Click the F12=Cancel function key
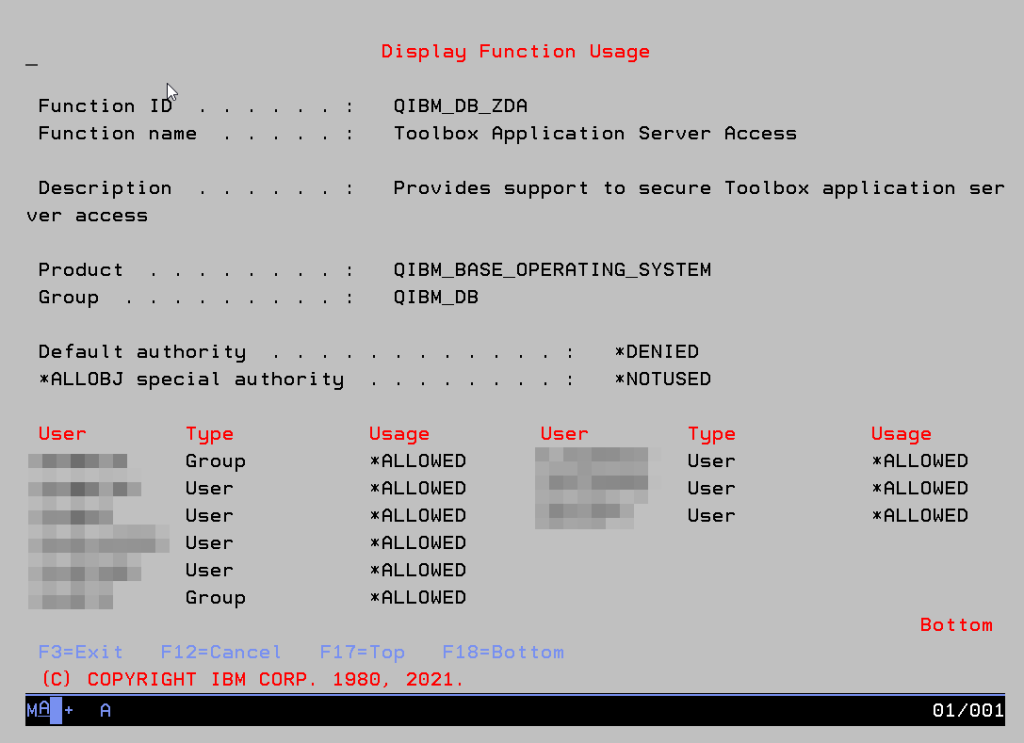Viewport: 1024px width, 743px height. [221, 652]
